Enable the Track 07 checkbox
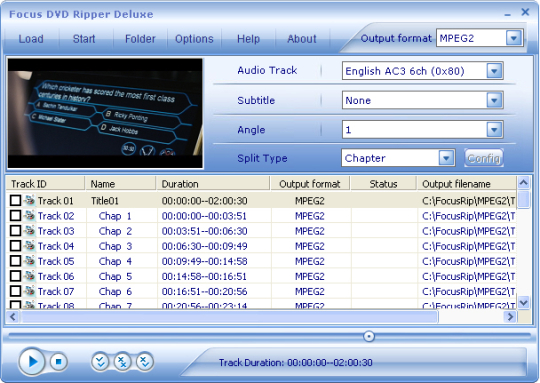 click(15, 291)
